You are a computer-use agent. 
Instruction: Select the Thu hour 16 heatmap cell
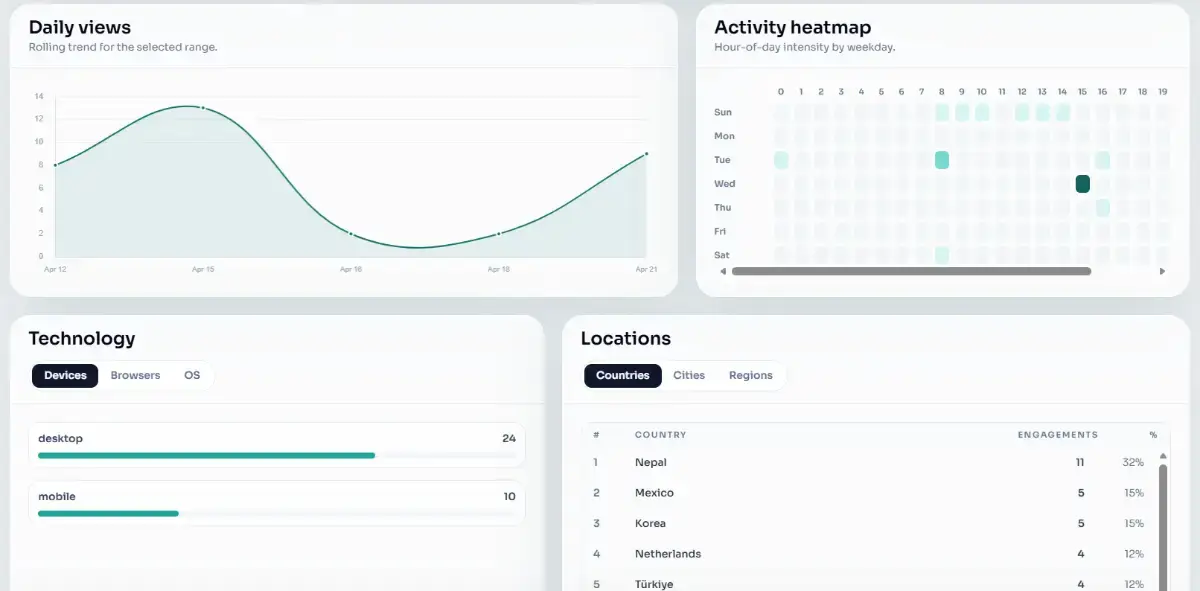coord(1102,208)
